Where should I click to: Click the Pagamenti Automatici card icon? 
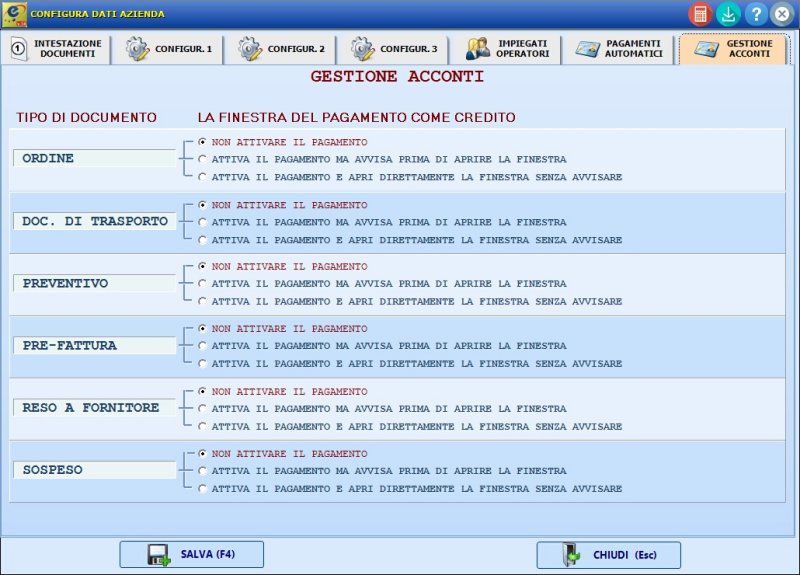tap(588, 49)
